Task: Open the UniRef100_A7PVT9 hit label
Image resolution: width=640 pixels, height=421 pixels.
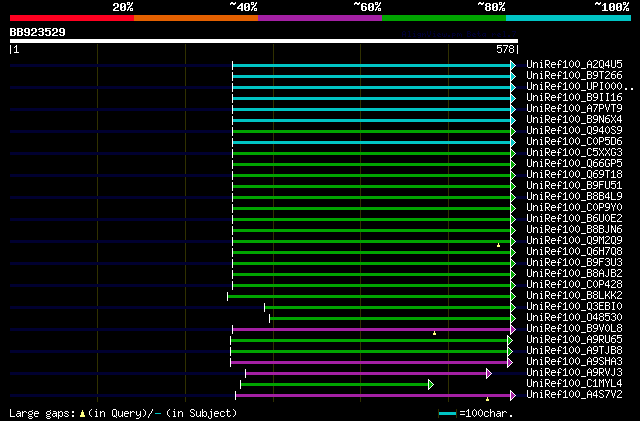Action: coord(574,108)
